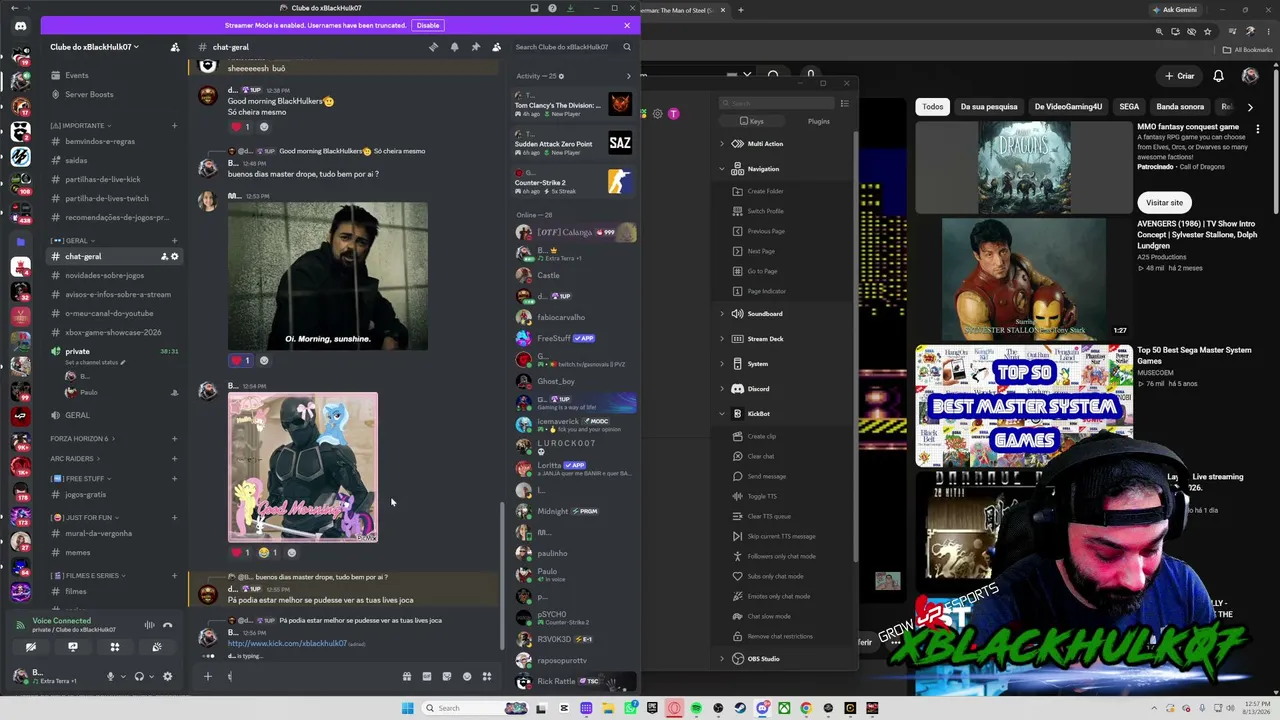Open Discord help icon in title bar
The height and width of the screenshot is (720, 1280).
(x=552, y=8)
